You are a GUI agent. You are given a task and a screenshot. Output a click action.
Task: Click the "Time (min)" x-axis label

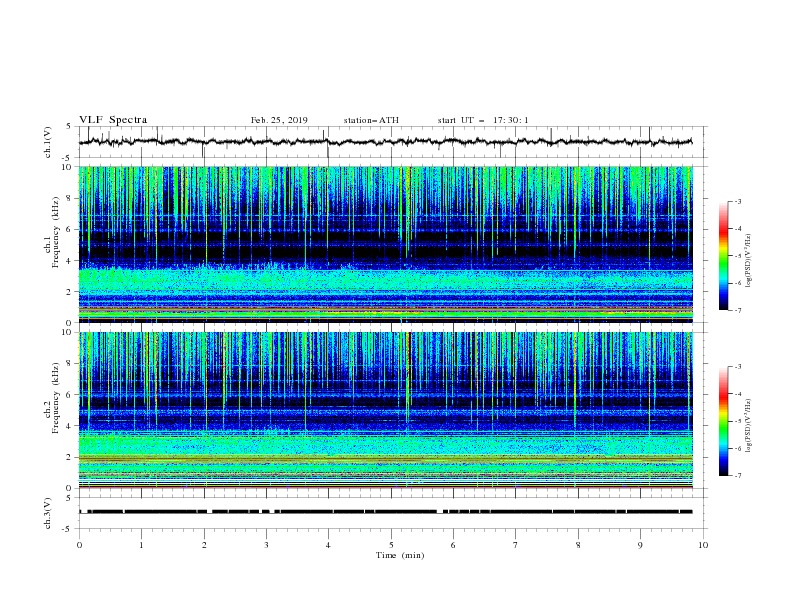(400, 555)
